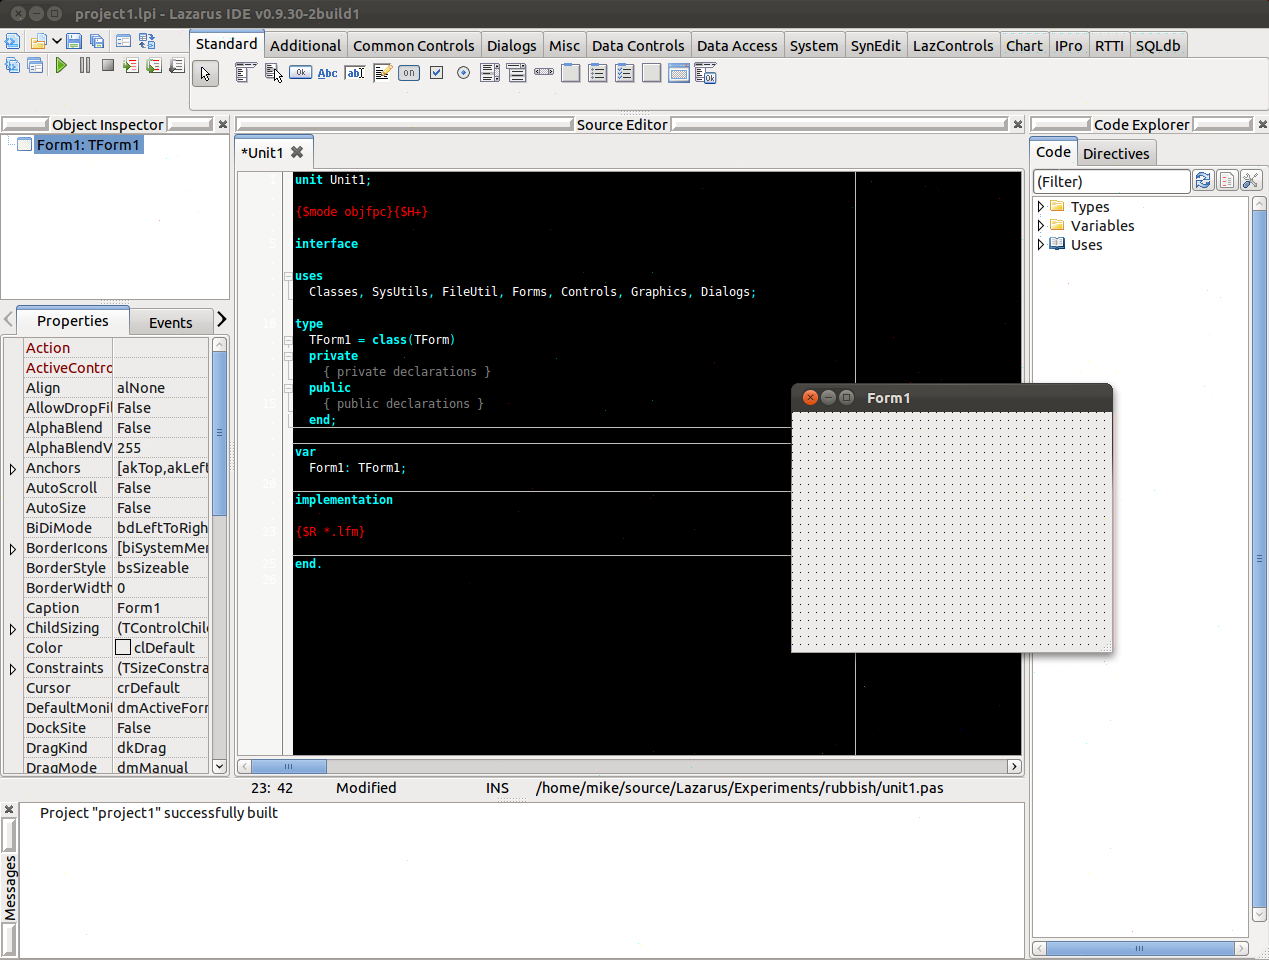Click the New Unit toolbar icon
Image resolution: width=1269 pixels, height=960 pixels.
pos(12,41)
